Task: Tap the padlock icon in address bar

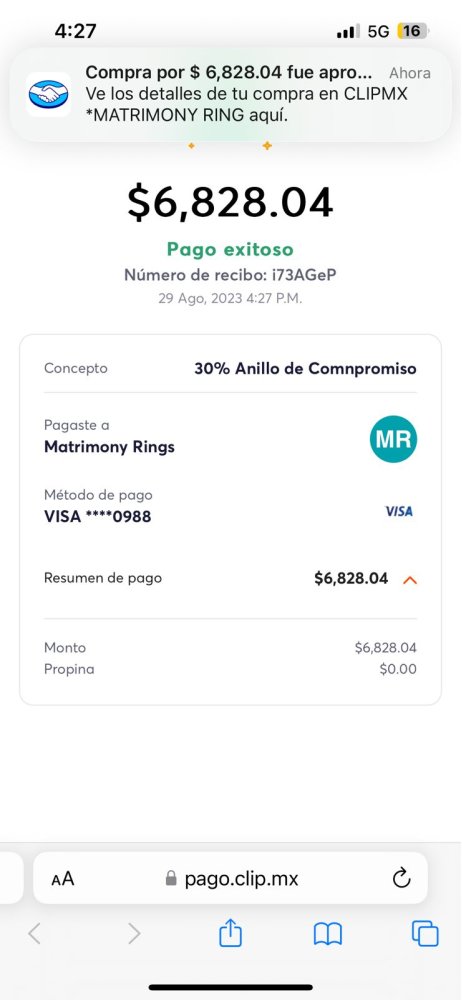Action: click(171, 879)
